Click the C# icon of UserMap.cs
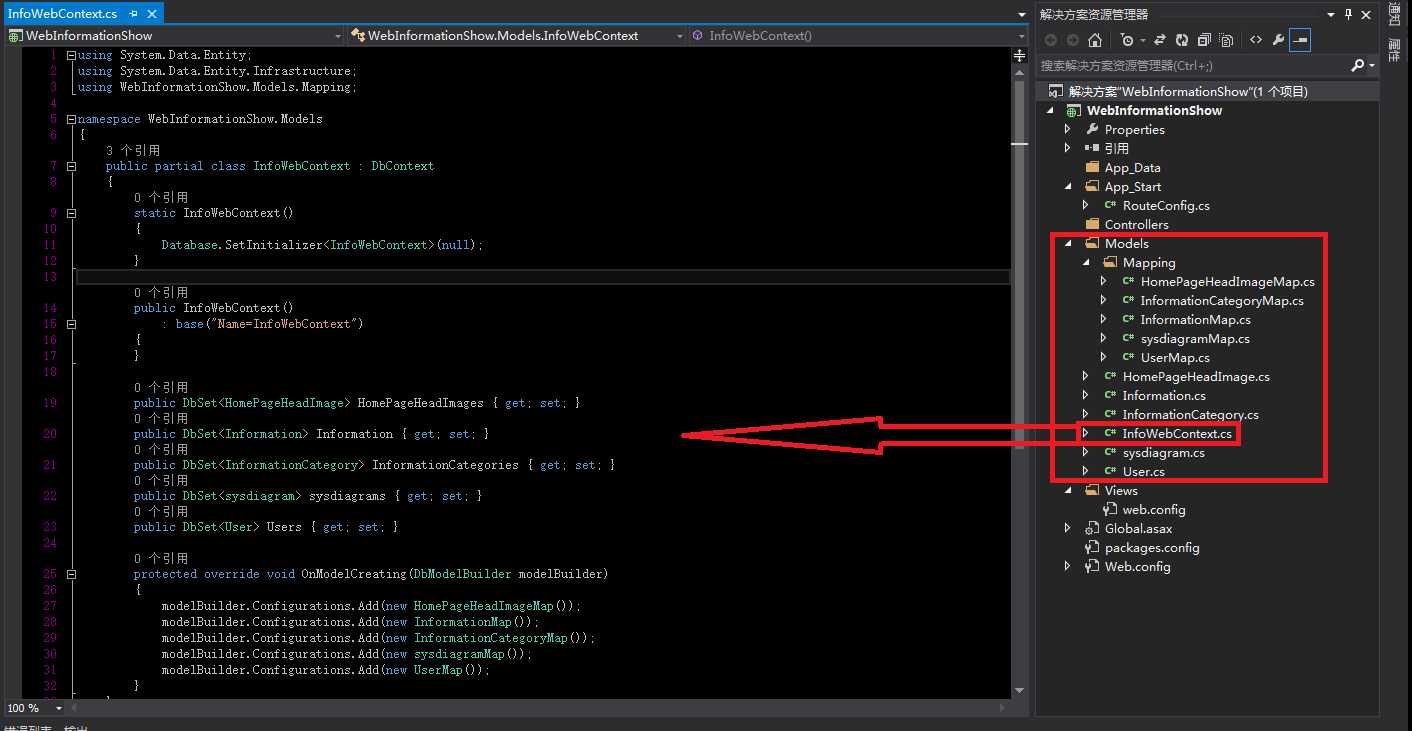This screenshot has height=731, width=1412. [x=1129, y=357]
